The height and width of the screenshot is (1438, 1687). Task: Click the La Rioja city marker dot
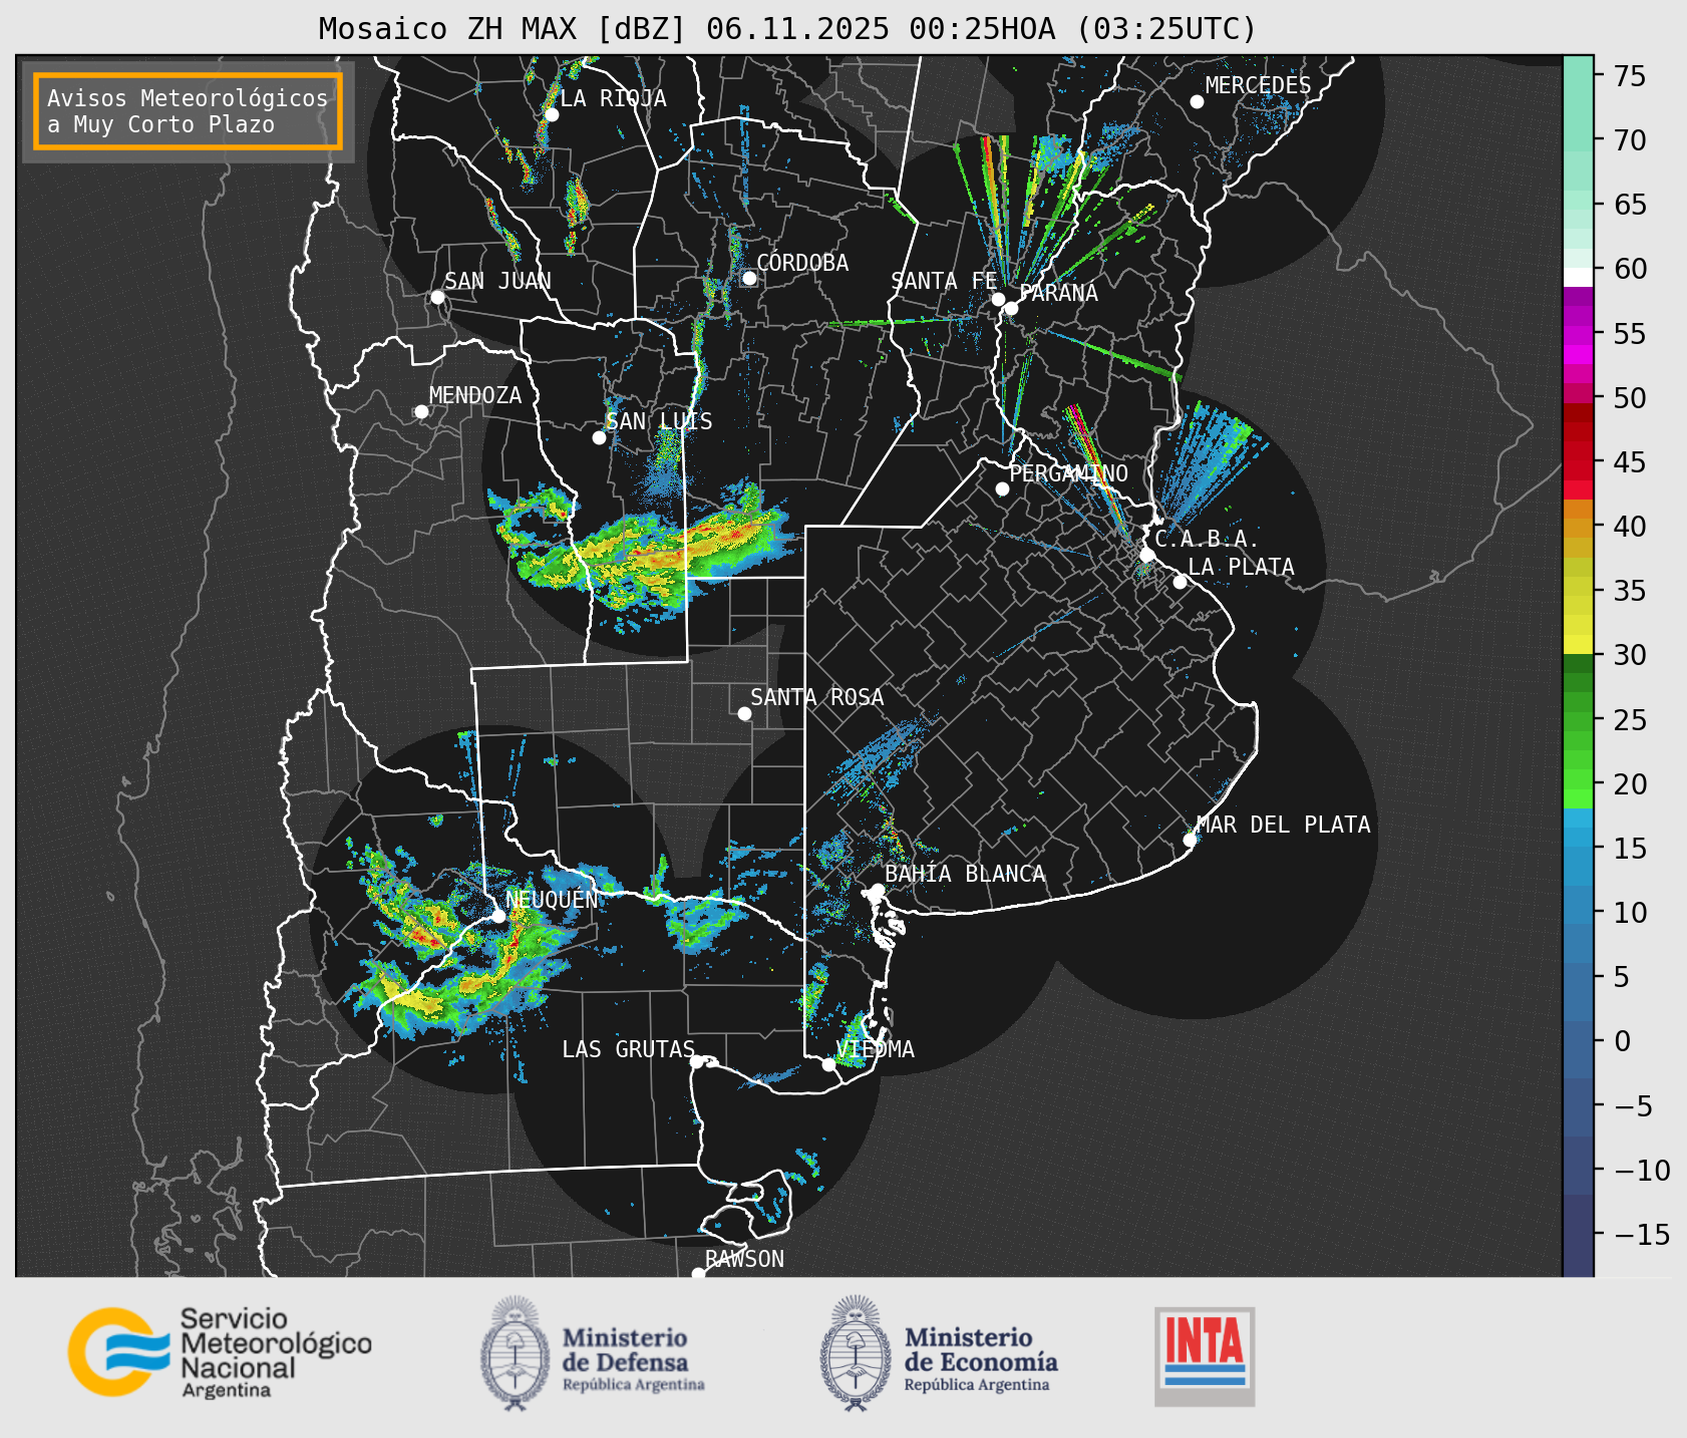[x=551, y=115]
